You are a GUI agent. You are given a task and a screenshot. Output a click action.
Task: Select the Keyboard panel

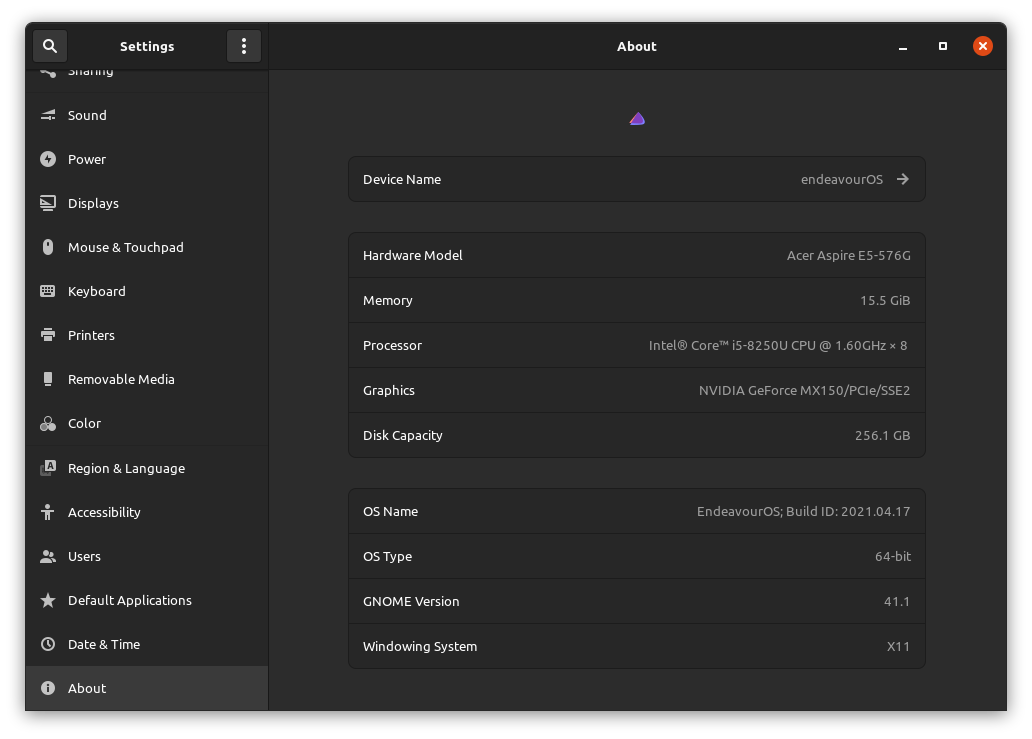click(x=147, y=292)
